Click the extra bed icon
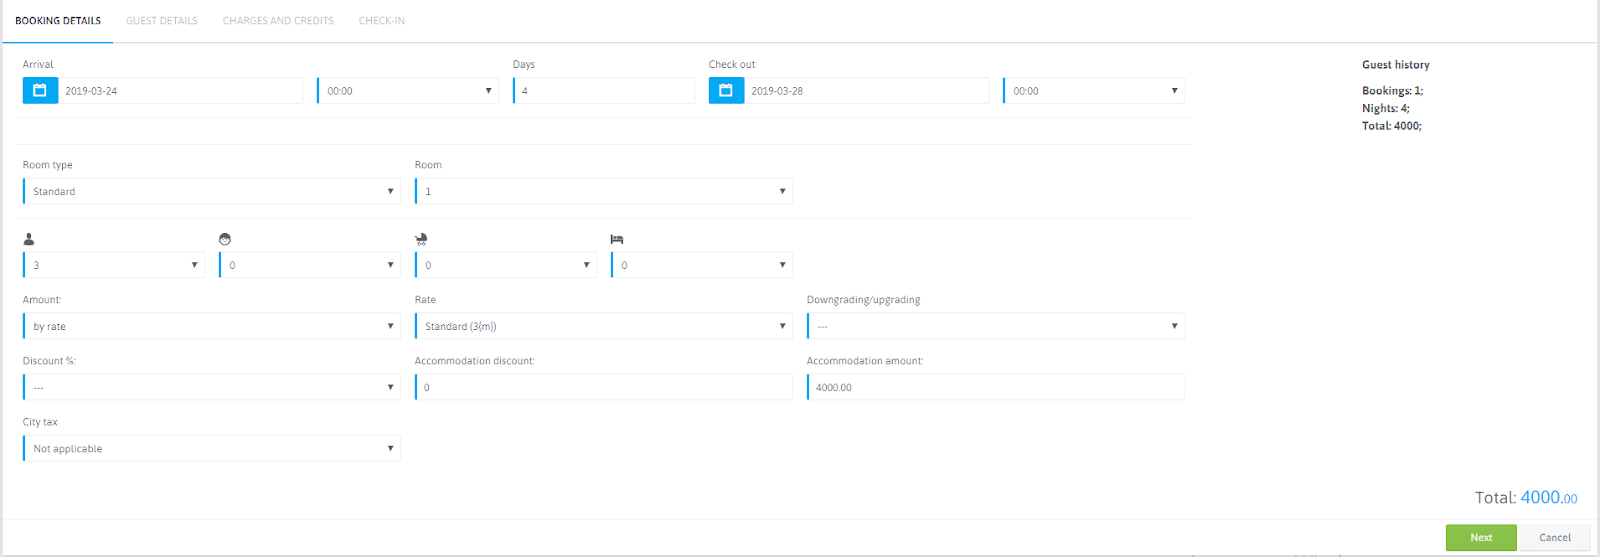Image resolution: width=1600 pixels, height=557 pixels. click(x=617, y=239)
